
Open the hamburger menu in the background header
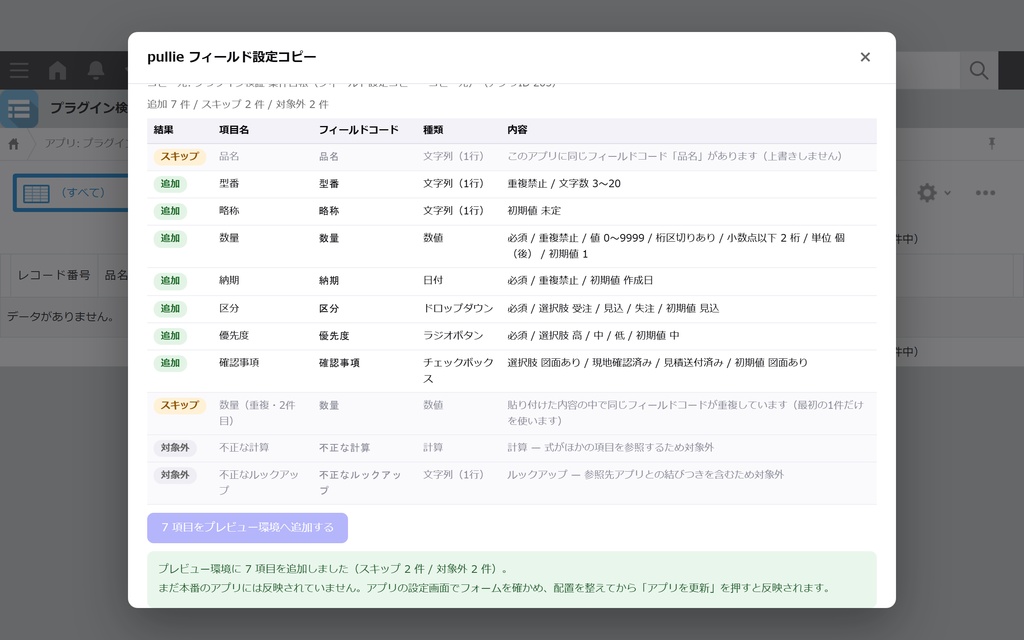click(19, 71)
